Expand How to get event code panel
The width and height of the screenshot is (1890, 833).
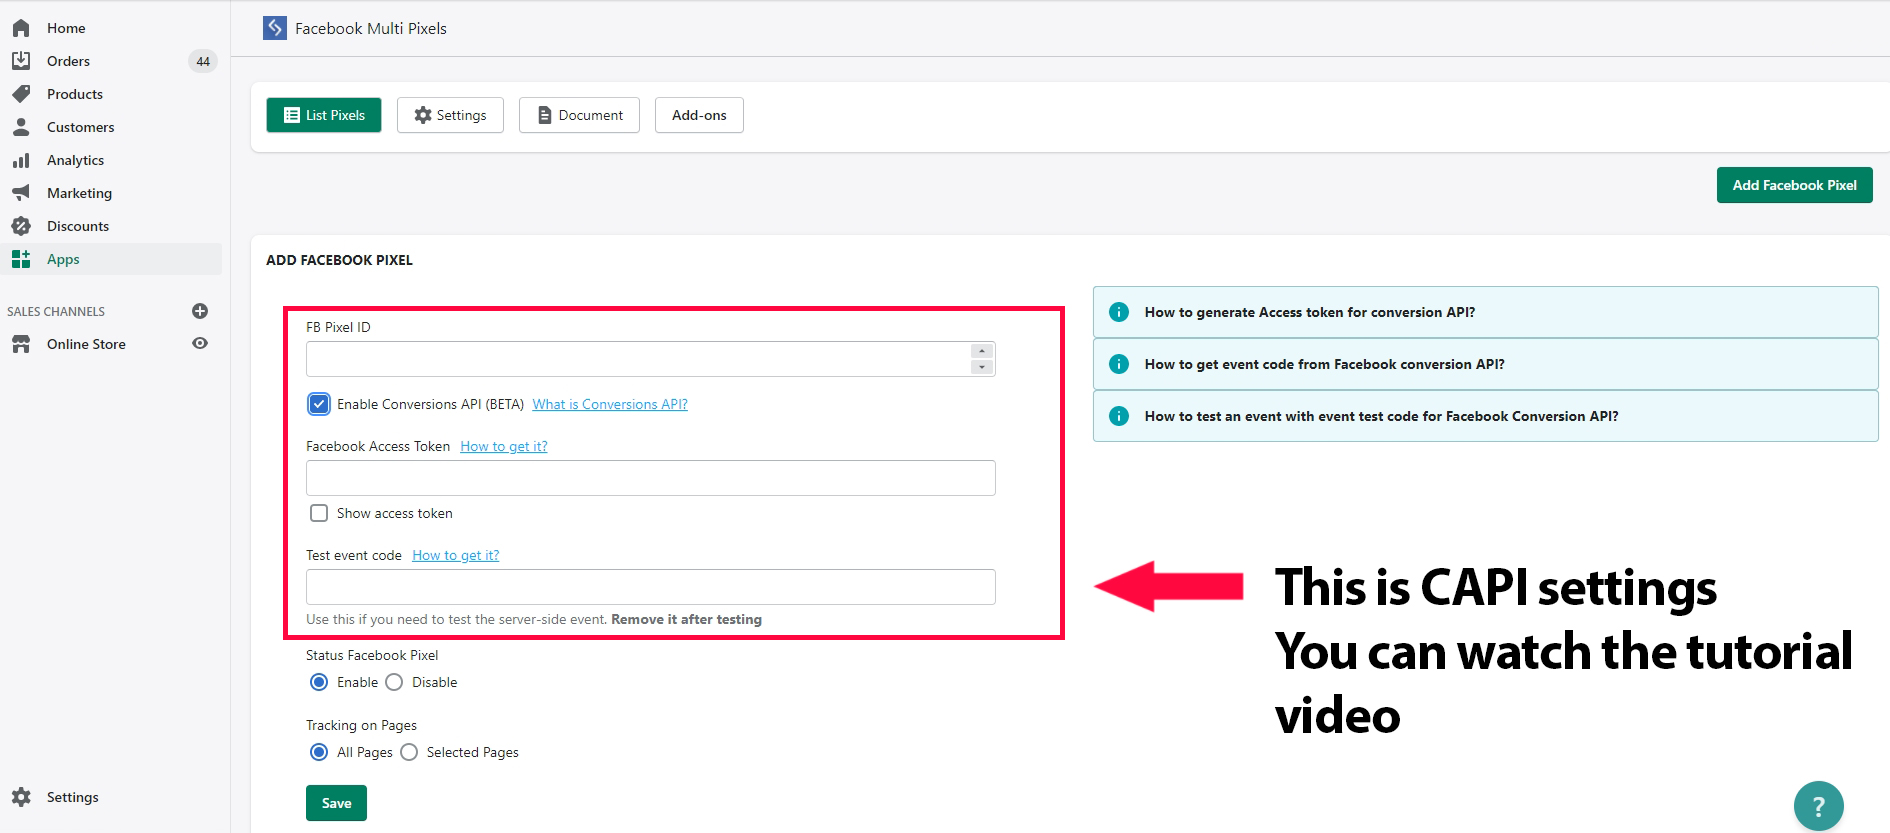tap(1485, 364)
